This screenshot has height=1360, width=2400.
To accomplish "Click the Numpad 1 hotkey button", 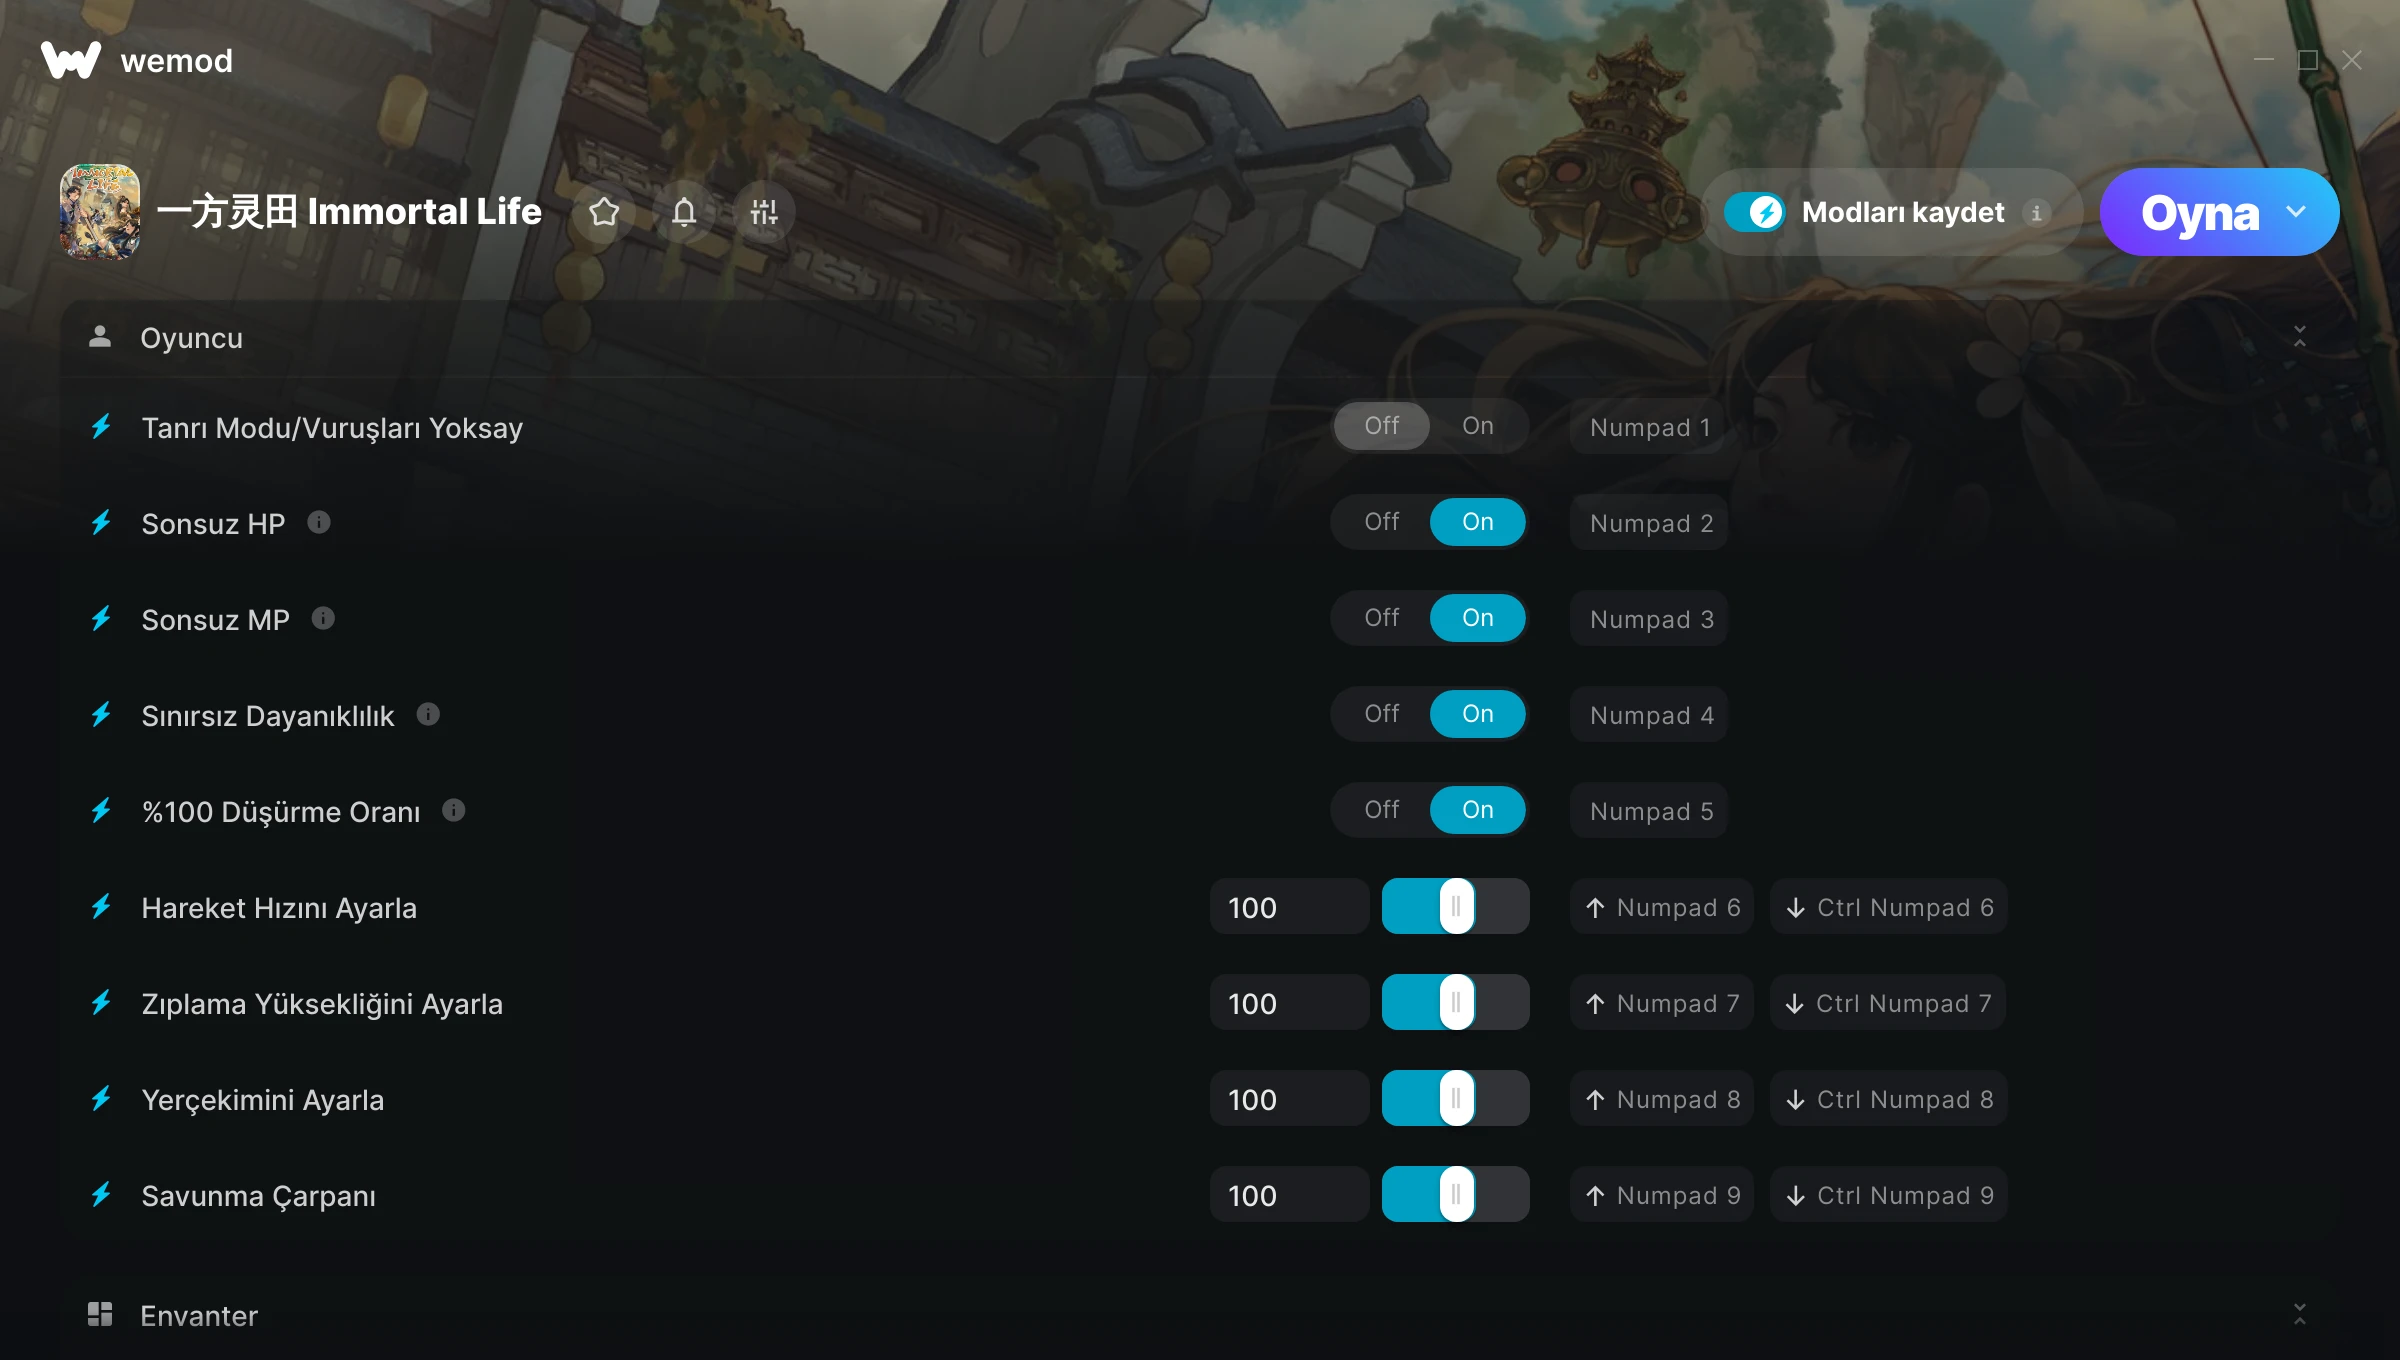I will click(1649, 427).
